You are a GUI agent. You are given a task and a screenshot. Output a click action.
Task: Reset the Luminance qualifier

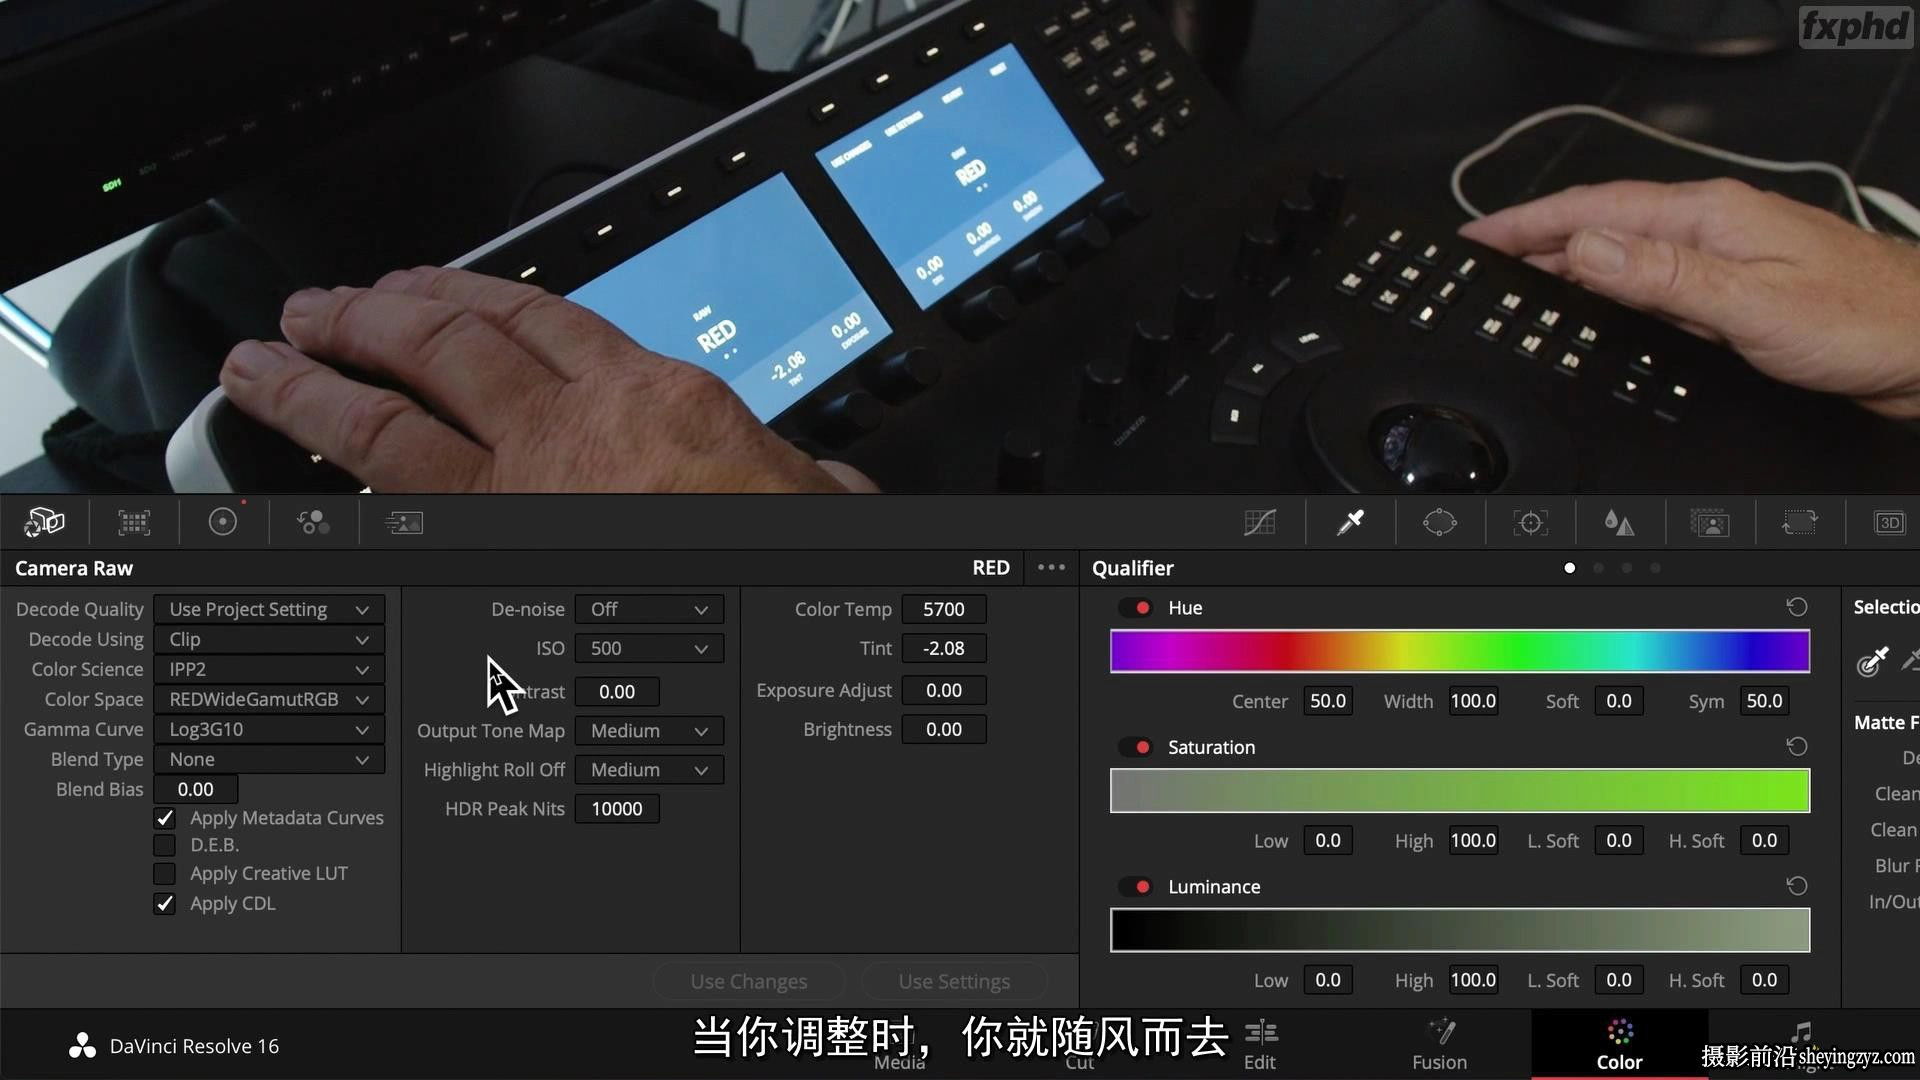[1797, 886]
